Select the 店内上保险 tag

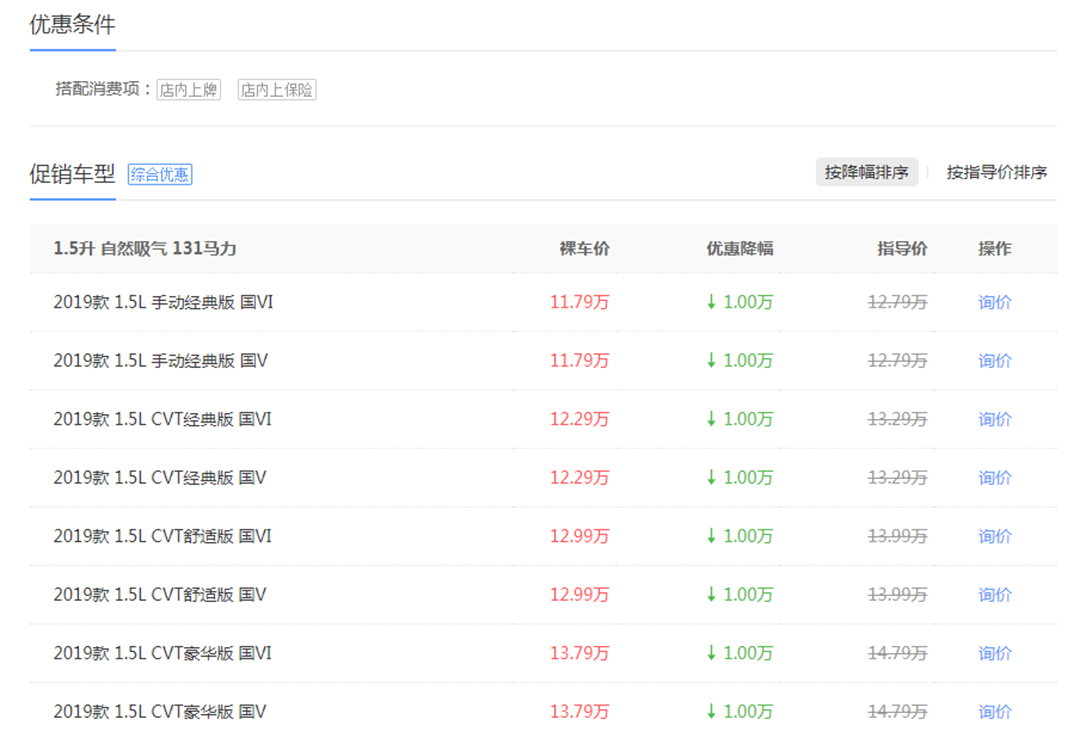[277, 90]
